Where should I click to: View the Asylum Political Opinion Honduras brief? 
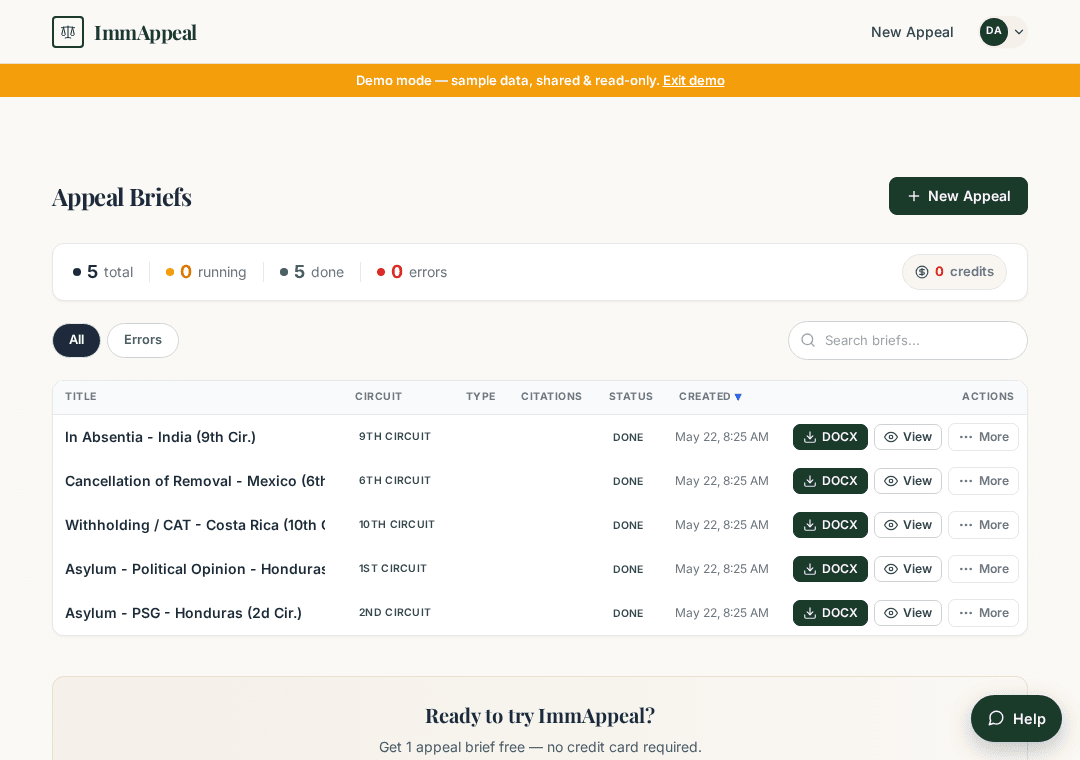tap(908, 569)
